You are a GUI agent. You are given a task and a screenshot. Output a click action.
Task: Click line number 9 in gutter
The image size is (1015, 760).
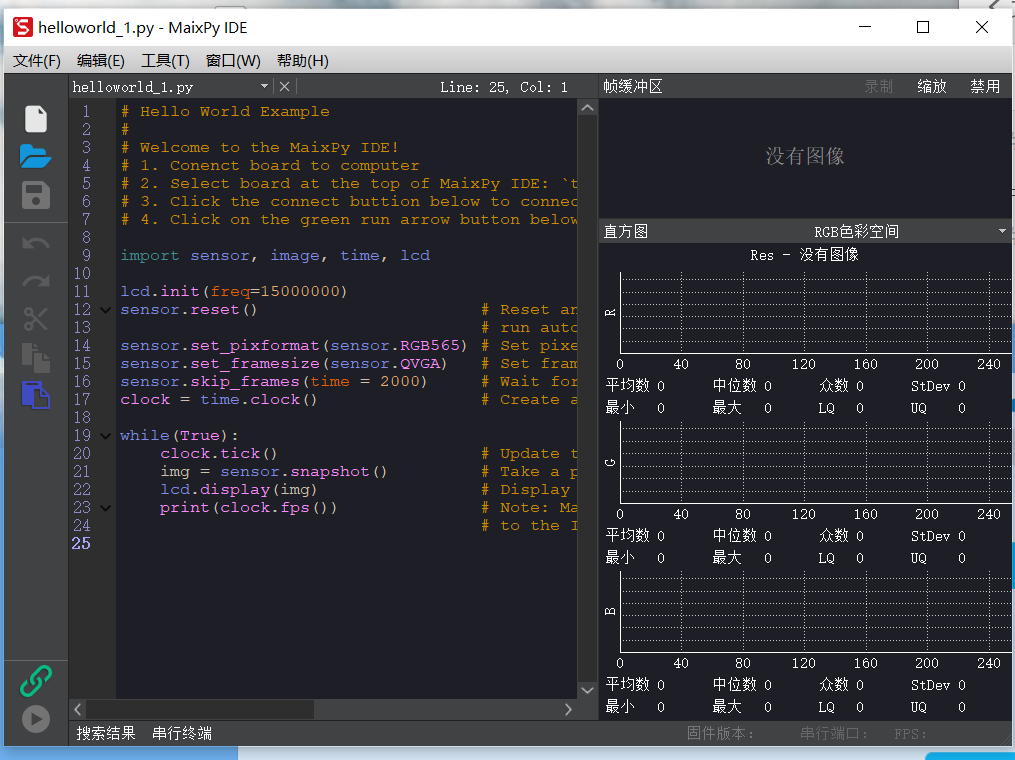(x=86, y=256)
